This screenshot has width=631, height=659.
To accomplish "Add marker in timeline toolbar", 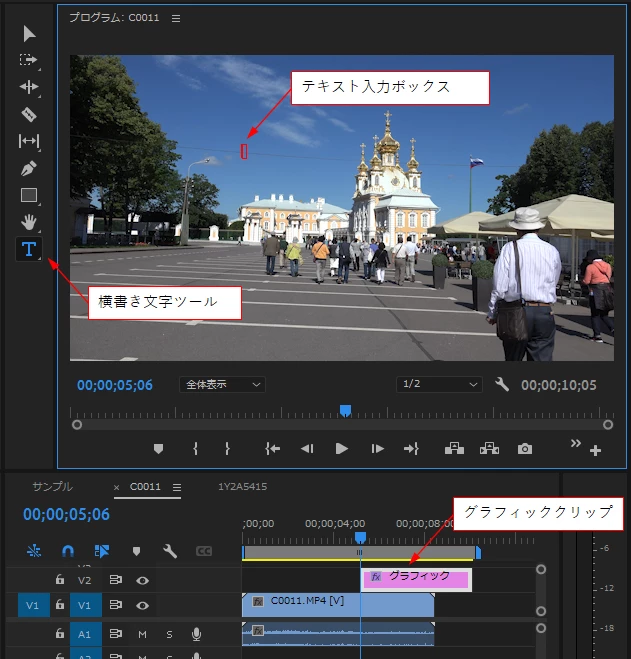I will (x=136, y=551).
